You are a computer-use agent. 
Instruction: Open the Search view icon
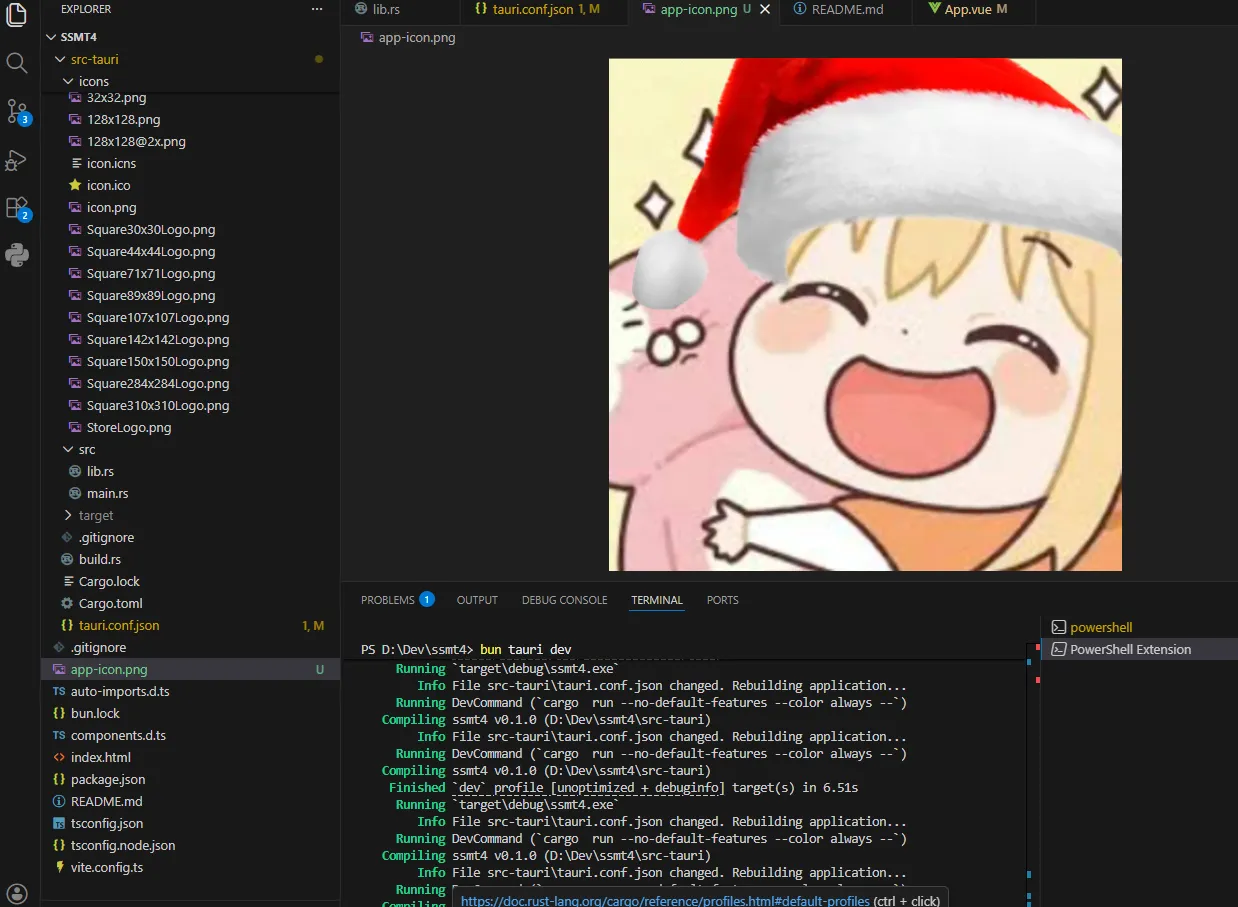coord(17,63)
